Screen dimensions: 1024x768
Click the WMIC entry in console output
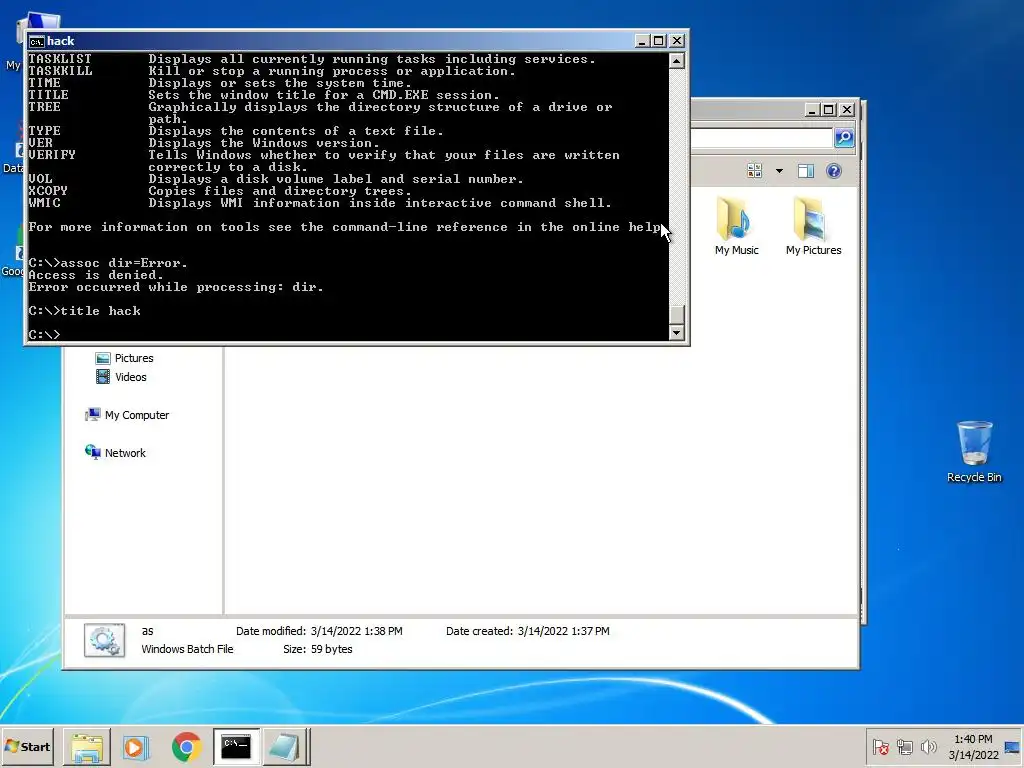click(x=44, y=203)
